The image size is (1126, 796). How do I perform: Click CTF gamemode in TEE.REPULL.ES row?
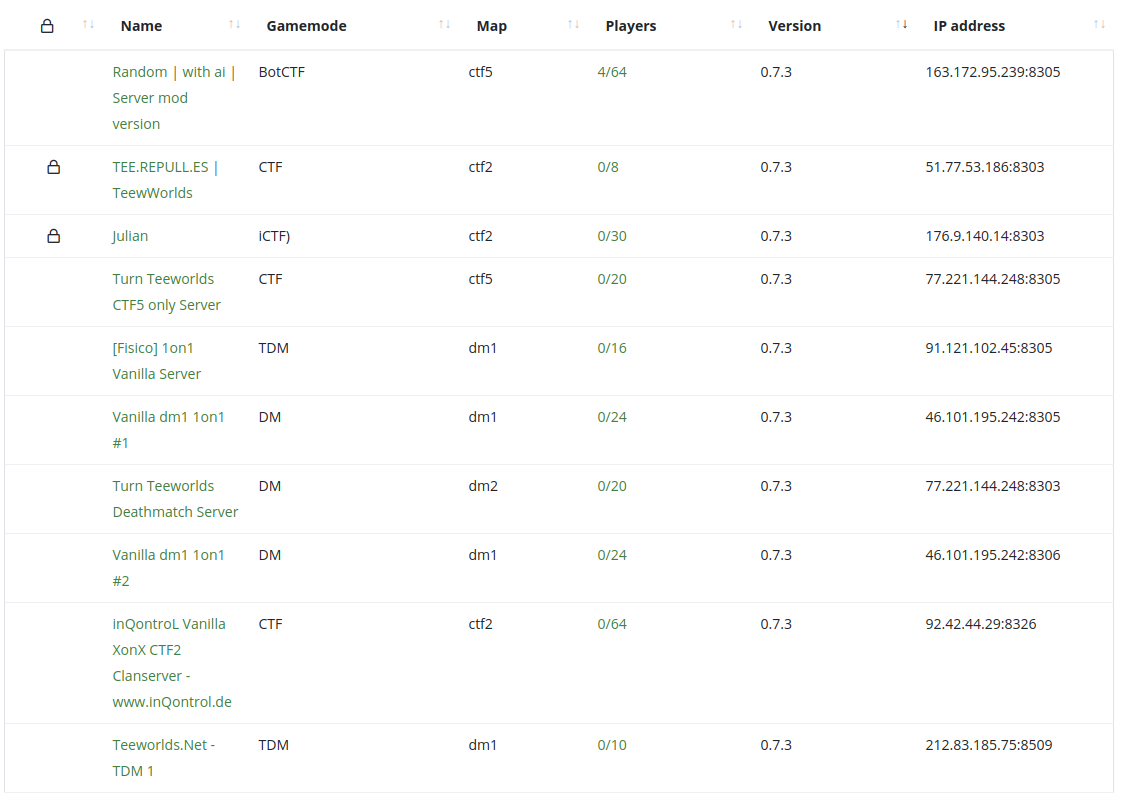[270, 167]
